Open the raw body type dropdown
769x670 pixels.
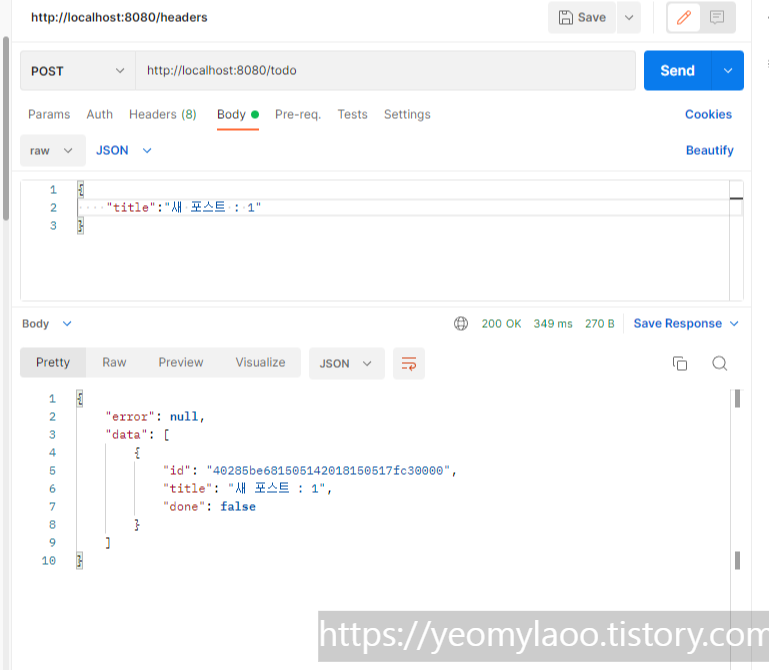[x=52, y=151]
